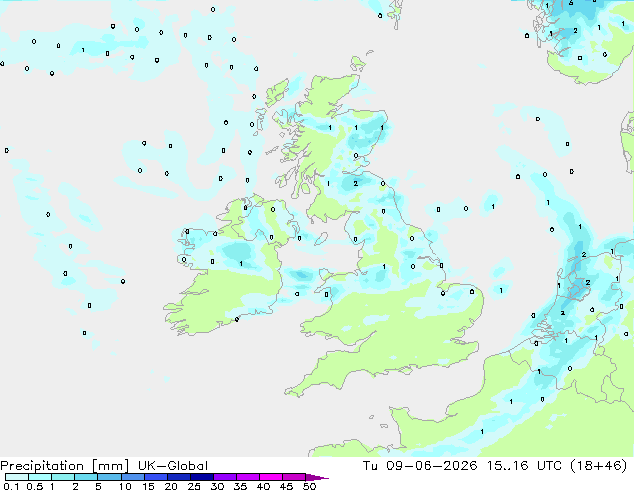Select the 15–20 mm legend color swatch
The height and width of the screenshot is (490, 634).
pos(156,477)
